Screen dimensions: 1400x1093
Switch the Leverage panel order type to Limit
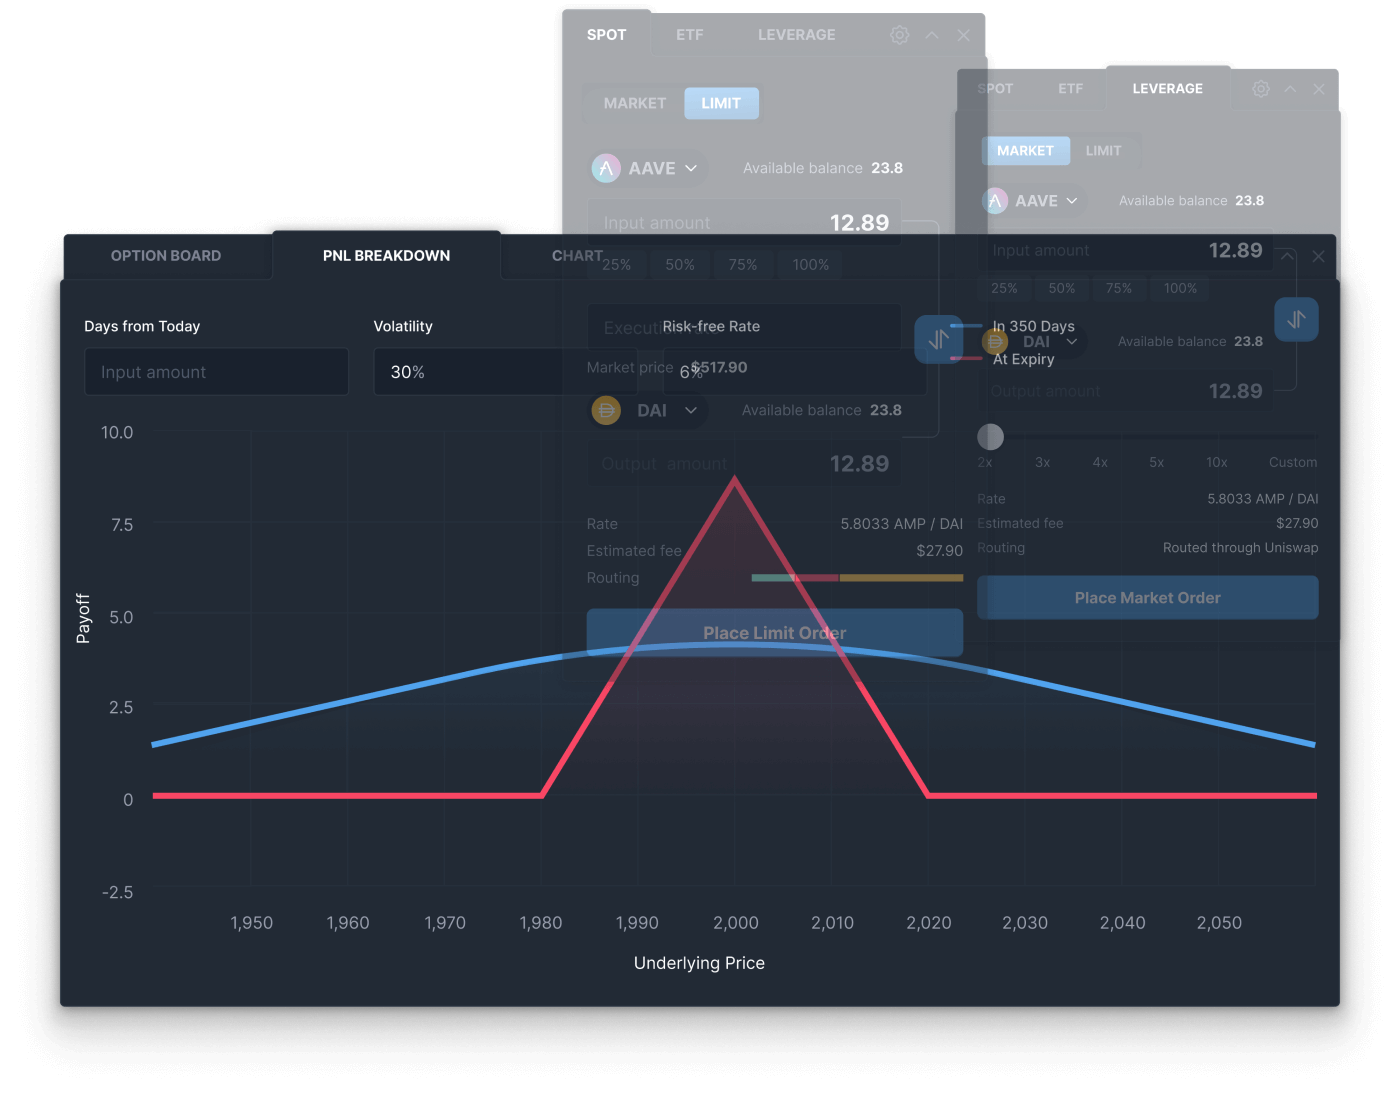coord(1103,151)
